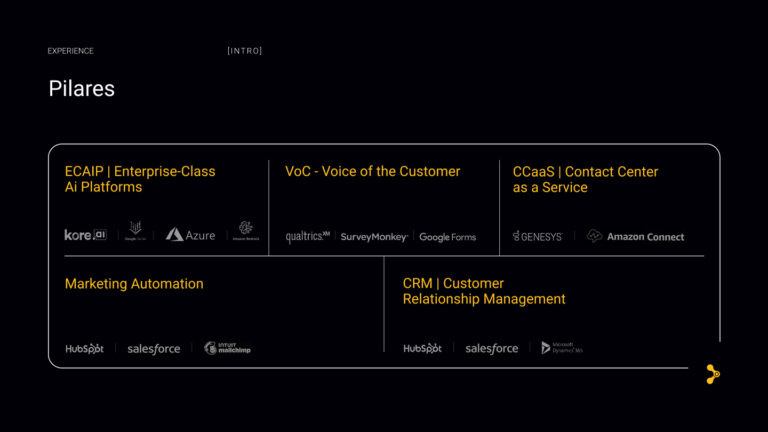The image size is (768, 432).
Task: Click the Google Forms logo
Action: [x=447, y=237]
